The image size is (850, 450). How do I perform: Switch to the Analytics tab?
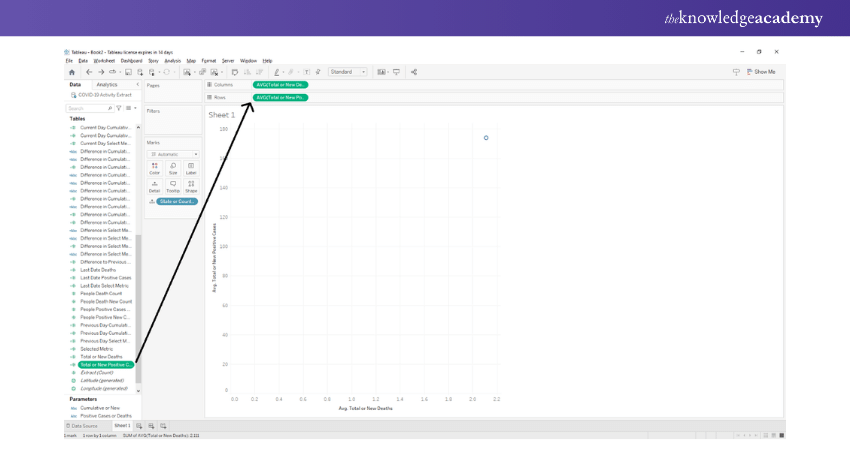point(106,85)
